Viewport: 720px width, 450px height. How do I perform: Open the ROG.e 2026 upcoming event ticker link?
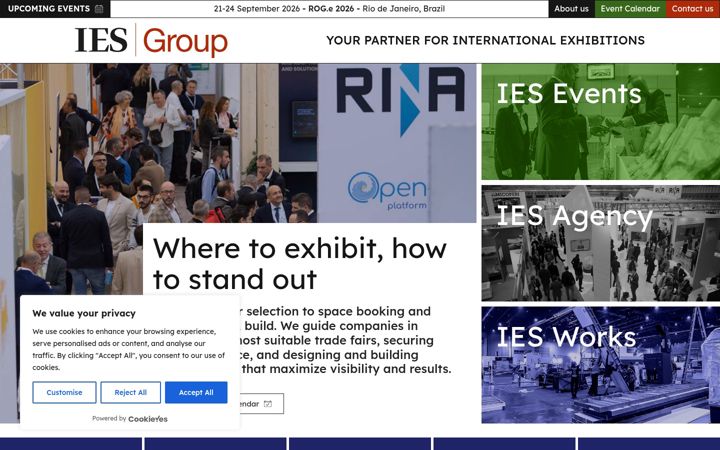click(329, 9)
